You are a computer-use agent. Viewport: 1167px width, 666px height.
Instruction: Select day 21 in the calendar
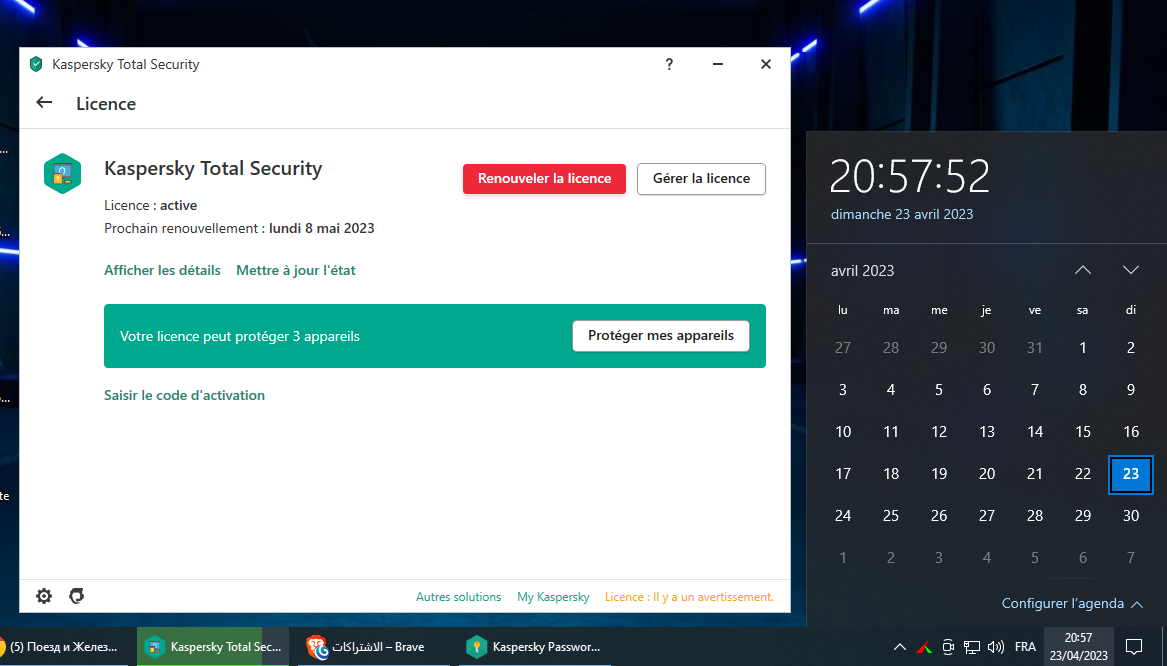[1035, 474]
